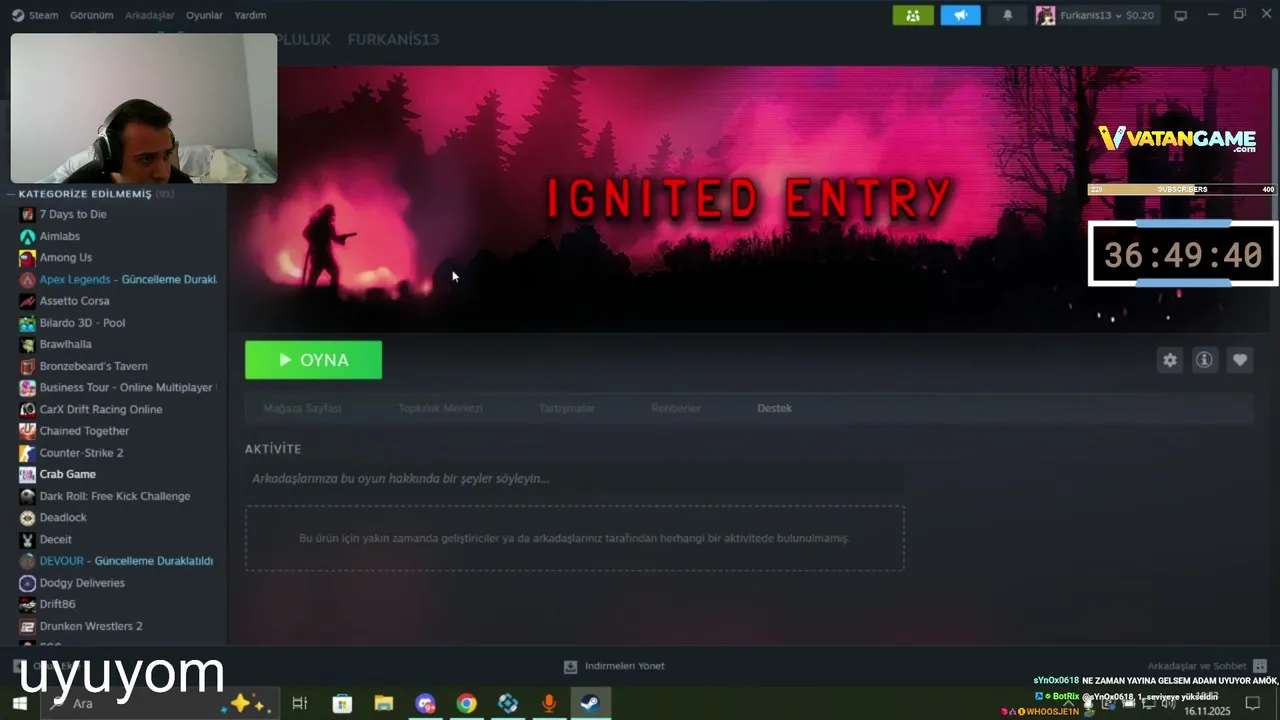Open the Arkadaşlar menu
Image resolution: width=1280 pixels, height=720 pixels.
coord(149,15)
